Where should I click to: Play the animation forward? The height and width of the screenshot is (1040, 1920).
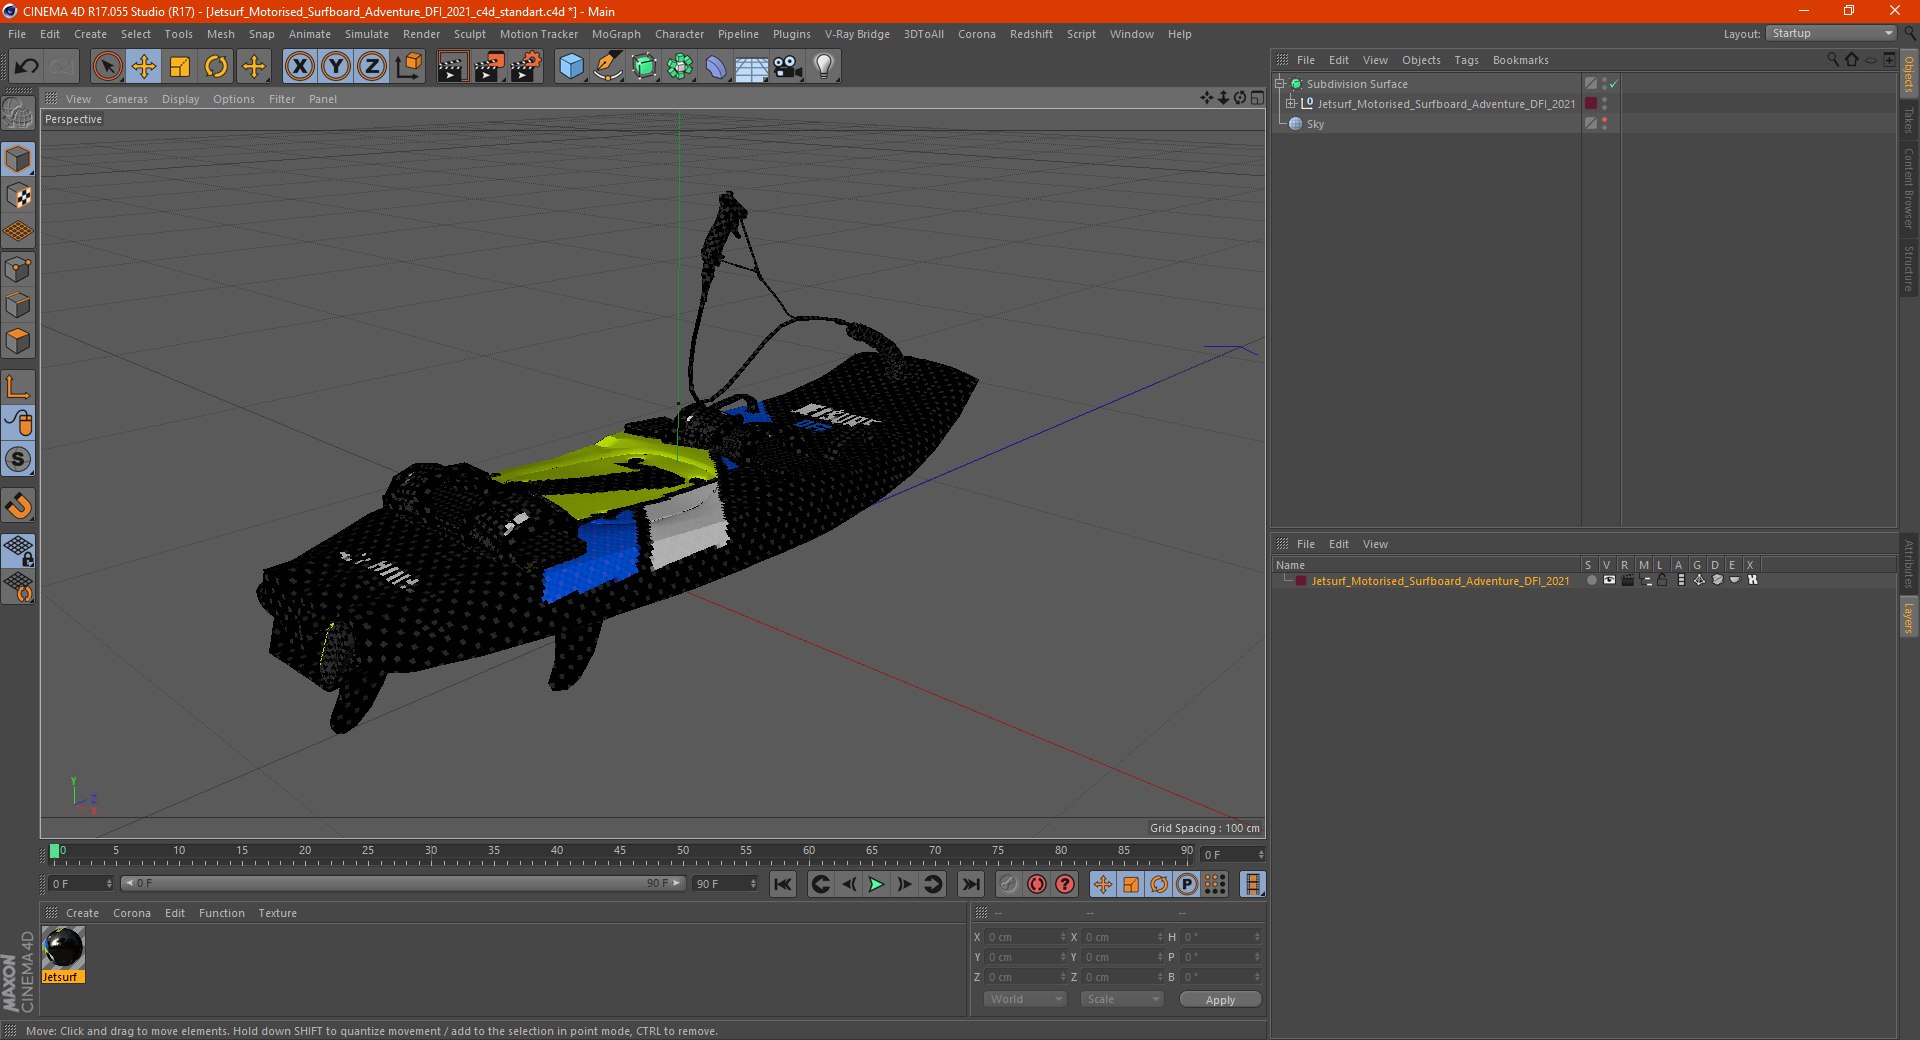876,884
